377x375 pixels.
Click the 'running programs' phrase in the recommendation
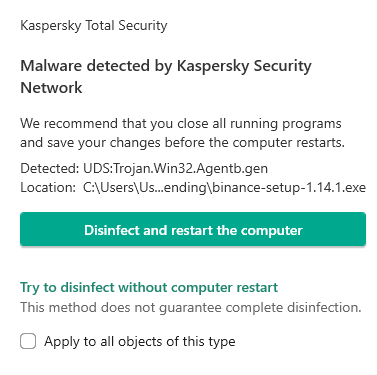point(286,124)
